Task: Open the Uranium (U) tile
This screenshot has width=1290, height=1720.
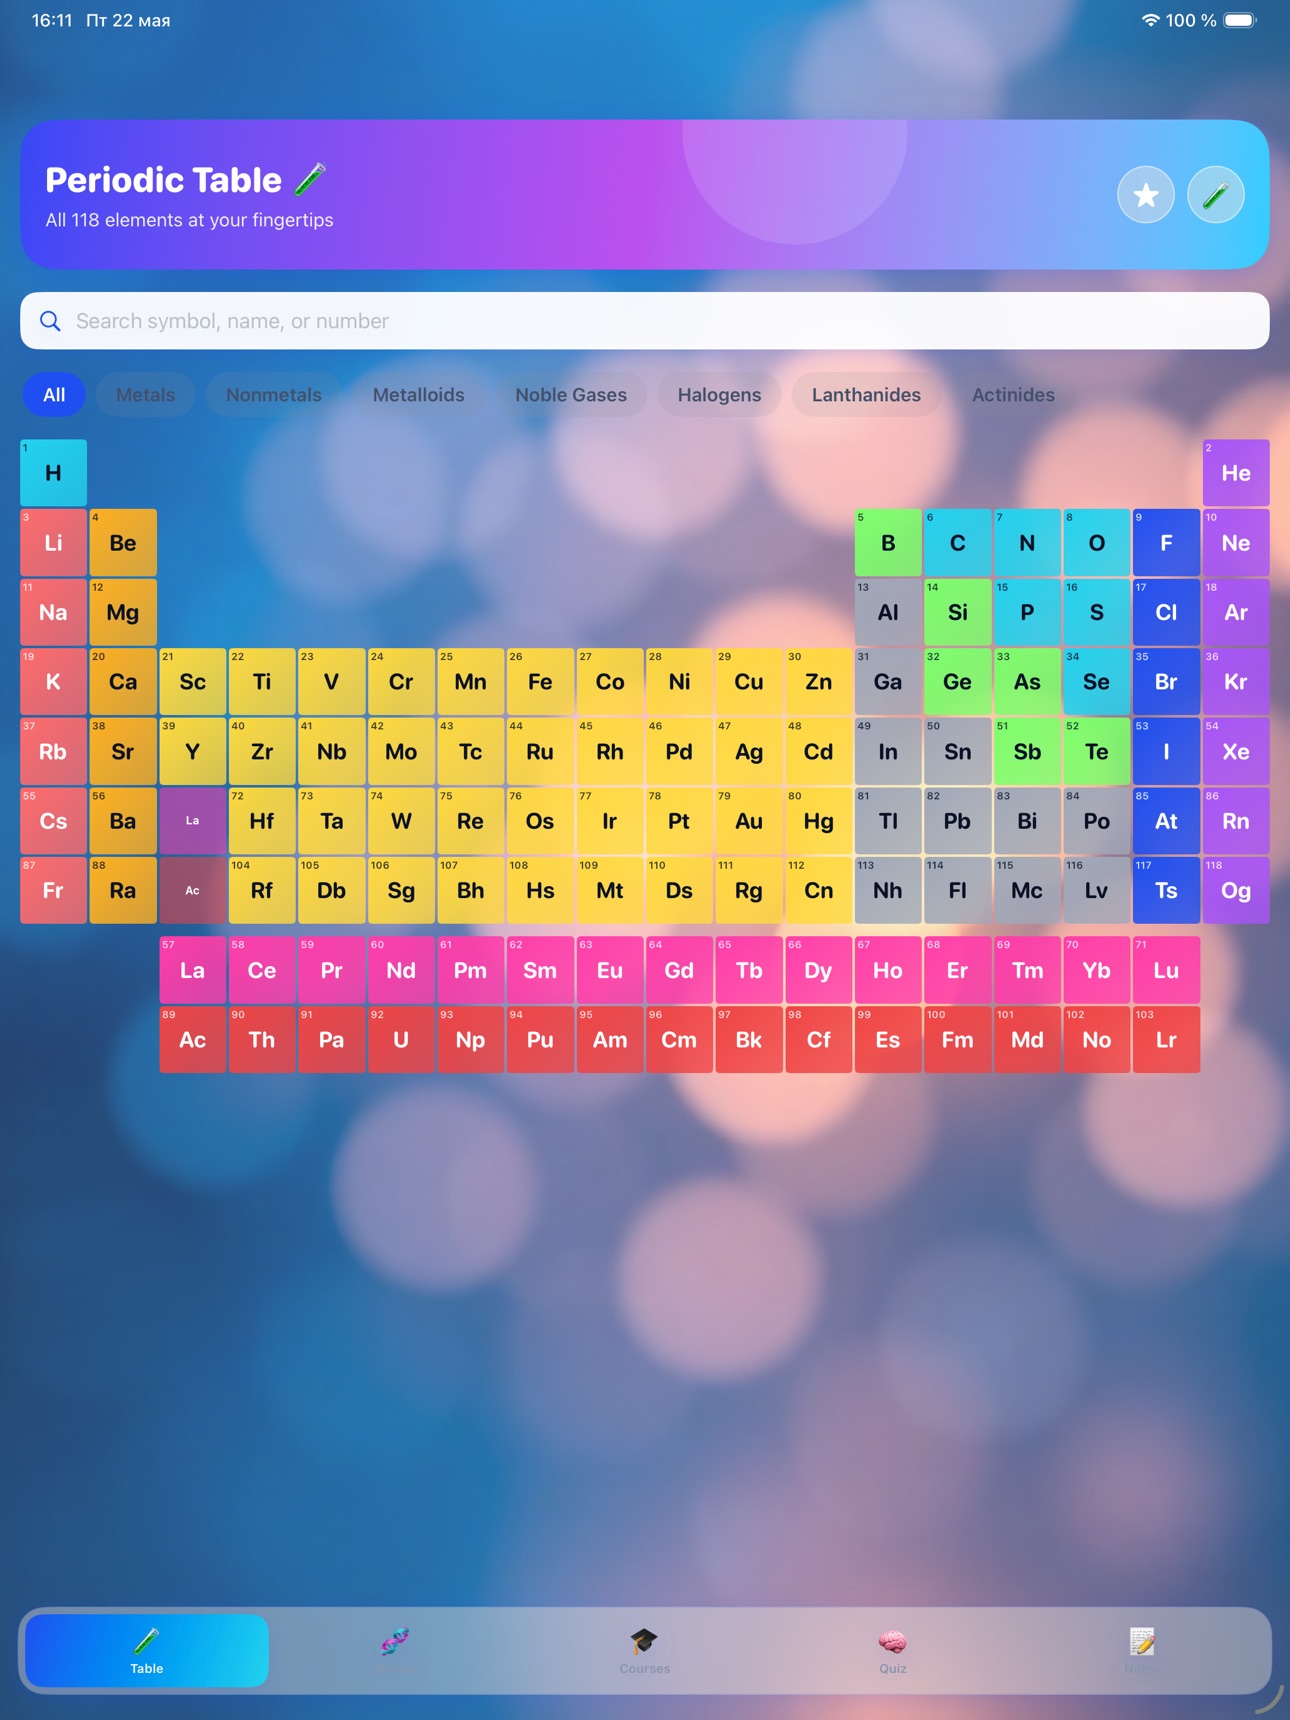Action: point(401,1040)
